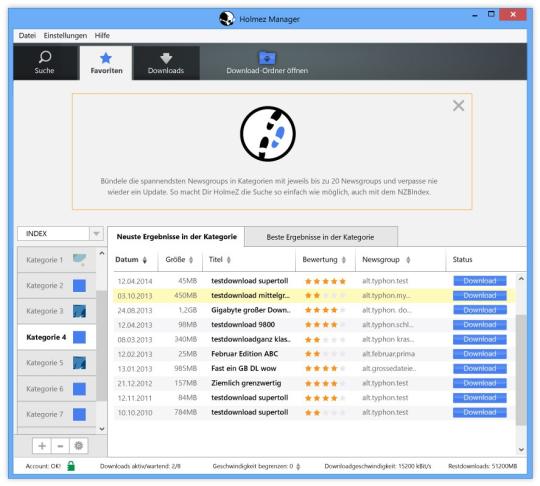540x486 pixels.
Task: Adjust Geschwindigkeit begrenzen stepper
Action: tap(298, 466)
